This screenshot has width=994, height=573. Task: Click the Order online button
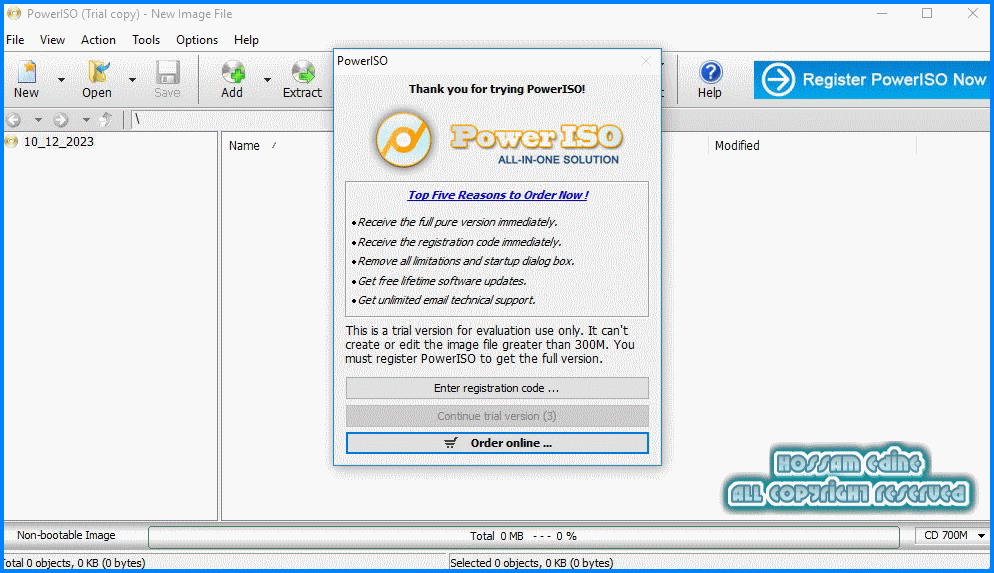497,443
